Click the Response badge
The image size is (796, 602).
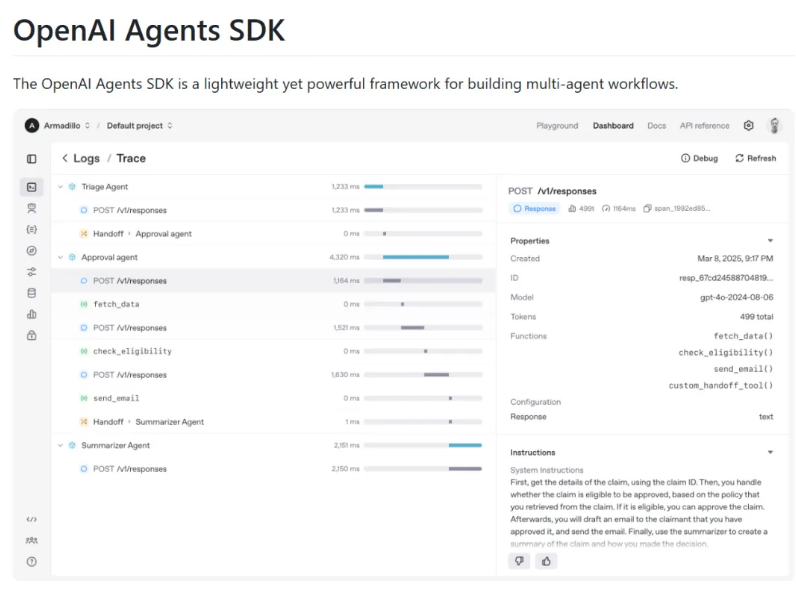click(534, 209)
